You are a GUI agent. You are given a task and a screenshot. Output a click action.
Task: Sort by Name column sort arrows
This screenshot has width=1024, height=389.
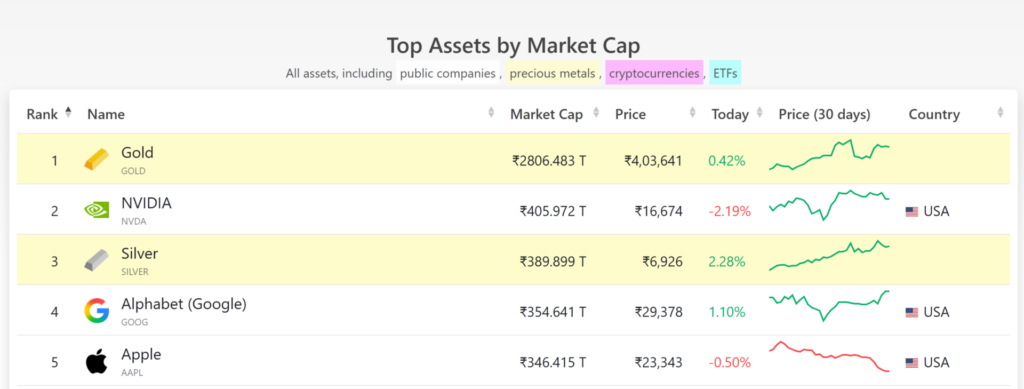(x=491, y=113)
